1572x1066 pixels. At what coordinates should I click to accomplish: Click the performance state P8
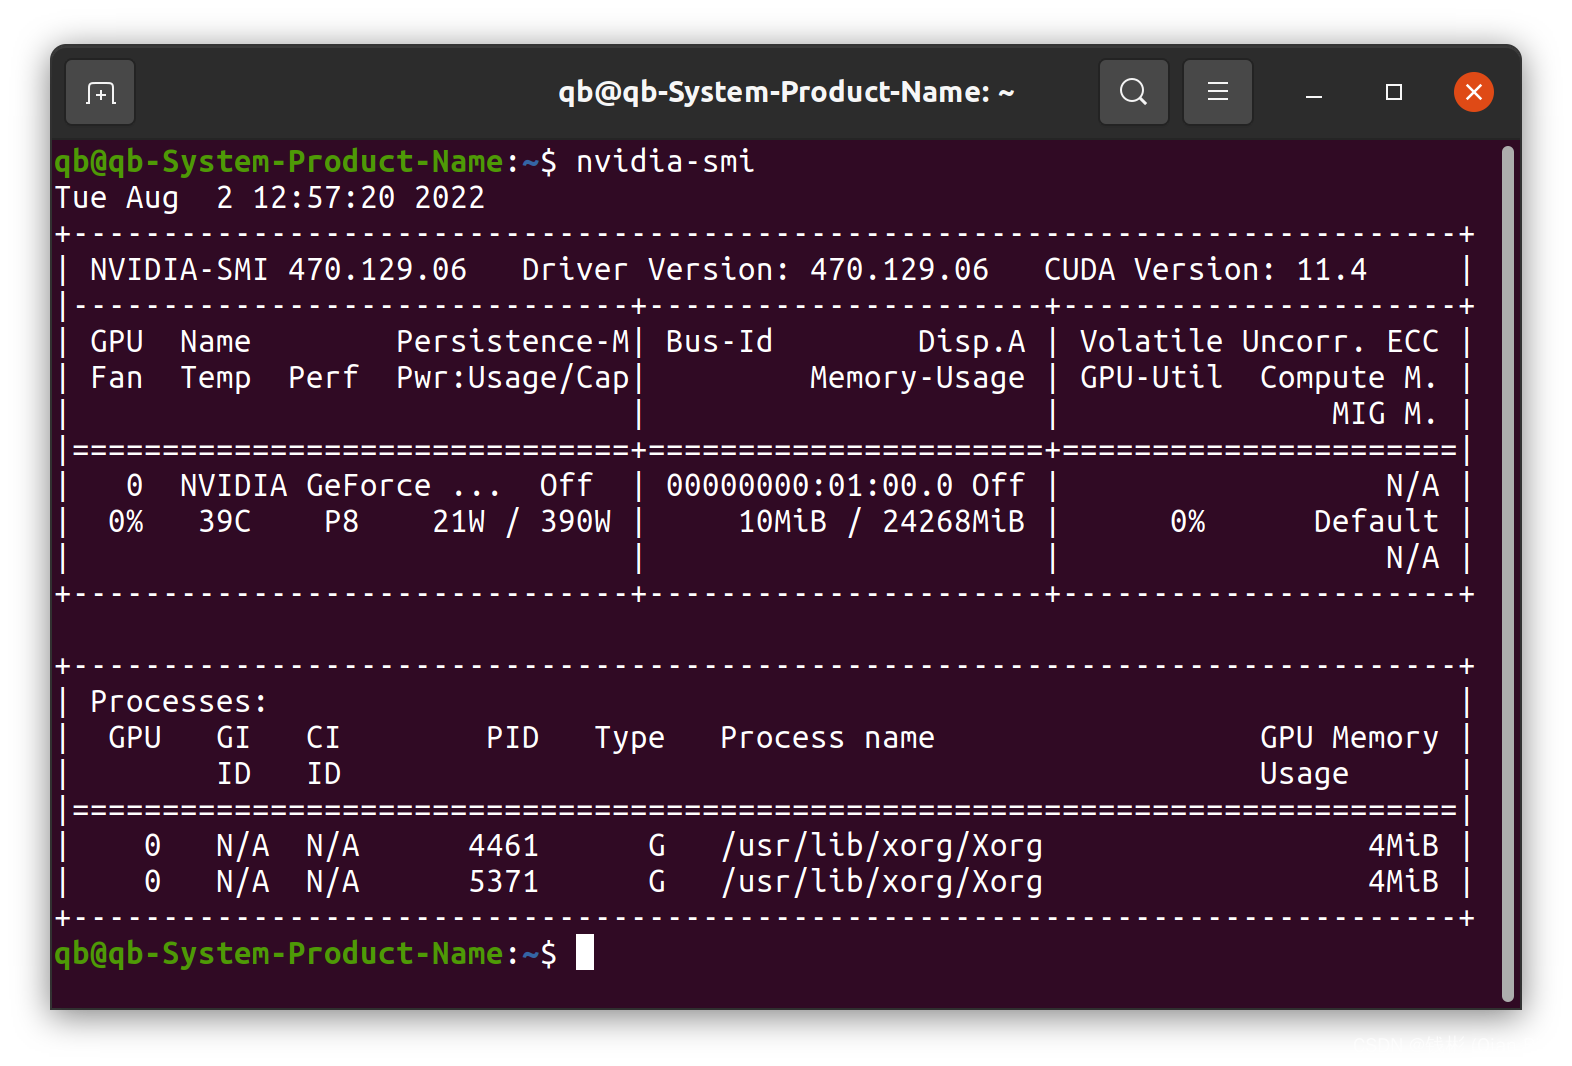coord(341,521)
